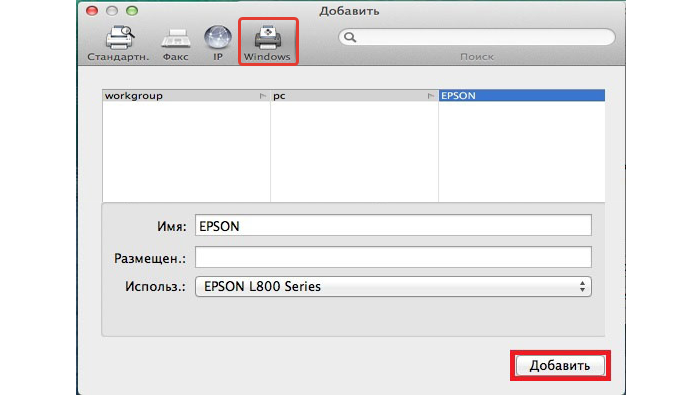Image resolution: width=700 pixels, height=400 pixels.
Task: Expand workgroup using its arrow
Action: 262,96
